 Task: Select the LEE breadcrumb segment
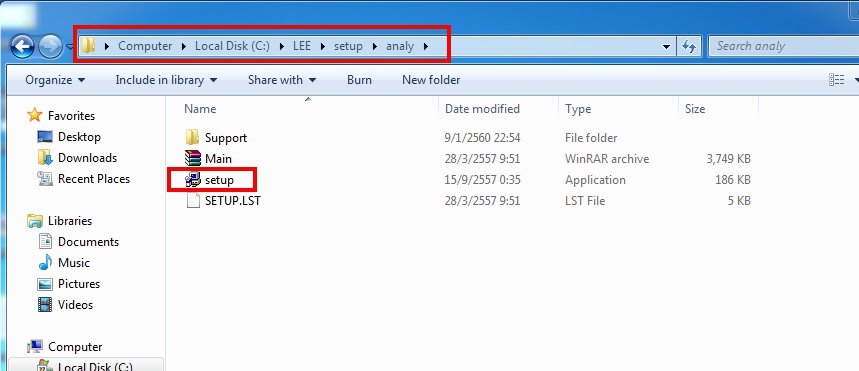pyautogui.click(x=302, y=46)
